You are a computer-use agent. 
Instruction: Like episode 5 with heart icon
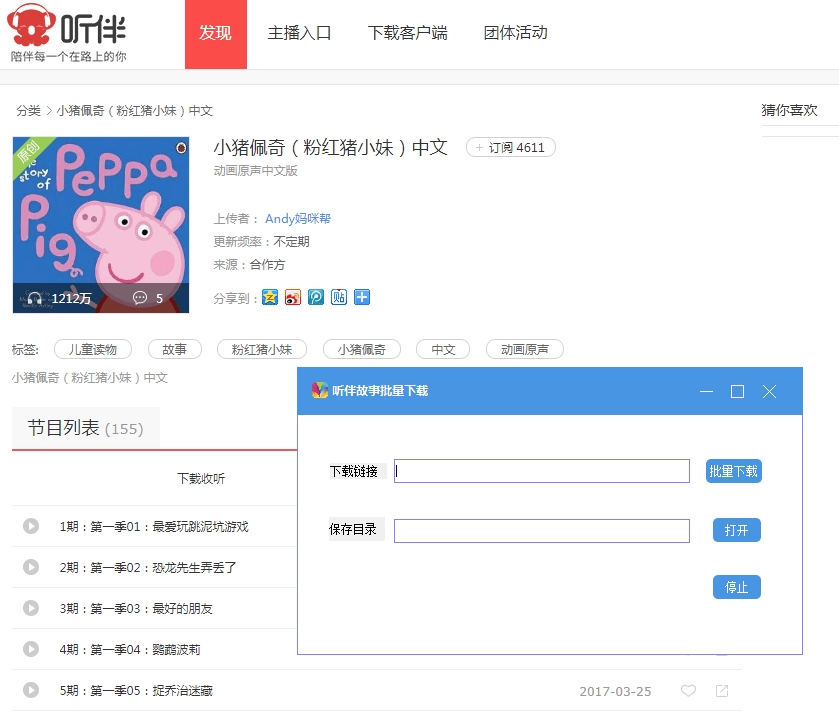coord(688,691)
